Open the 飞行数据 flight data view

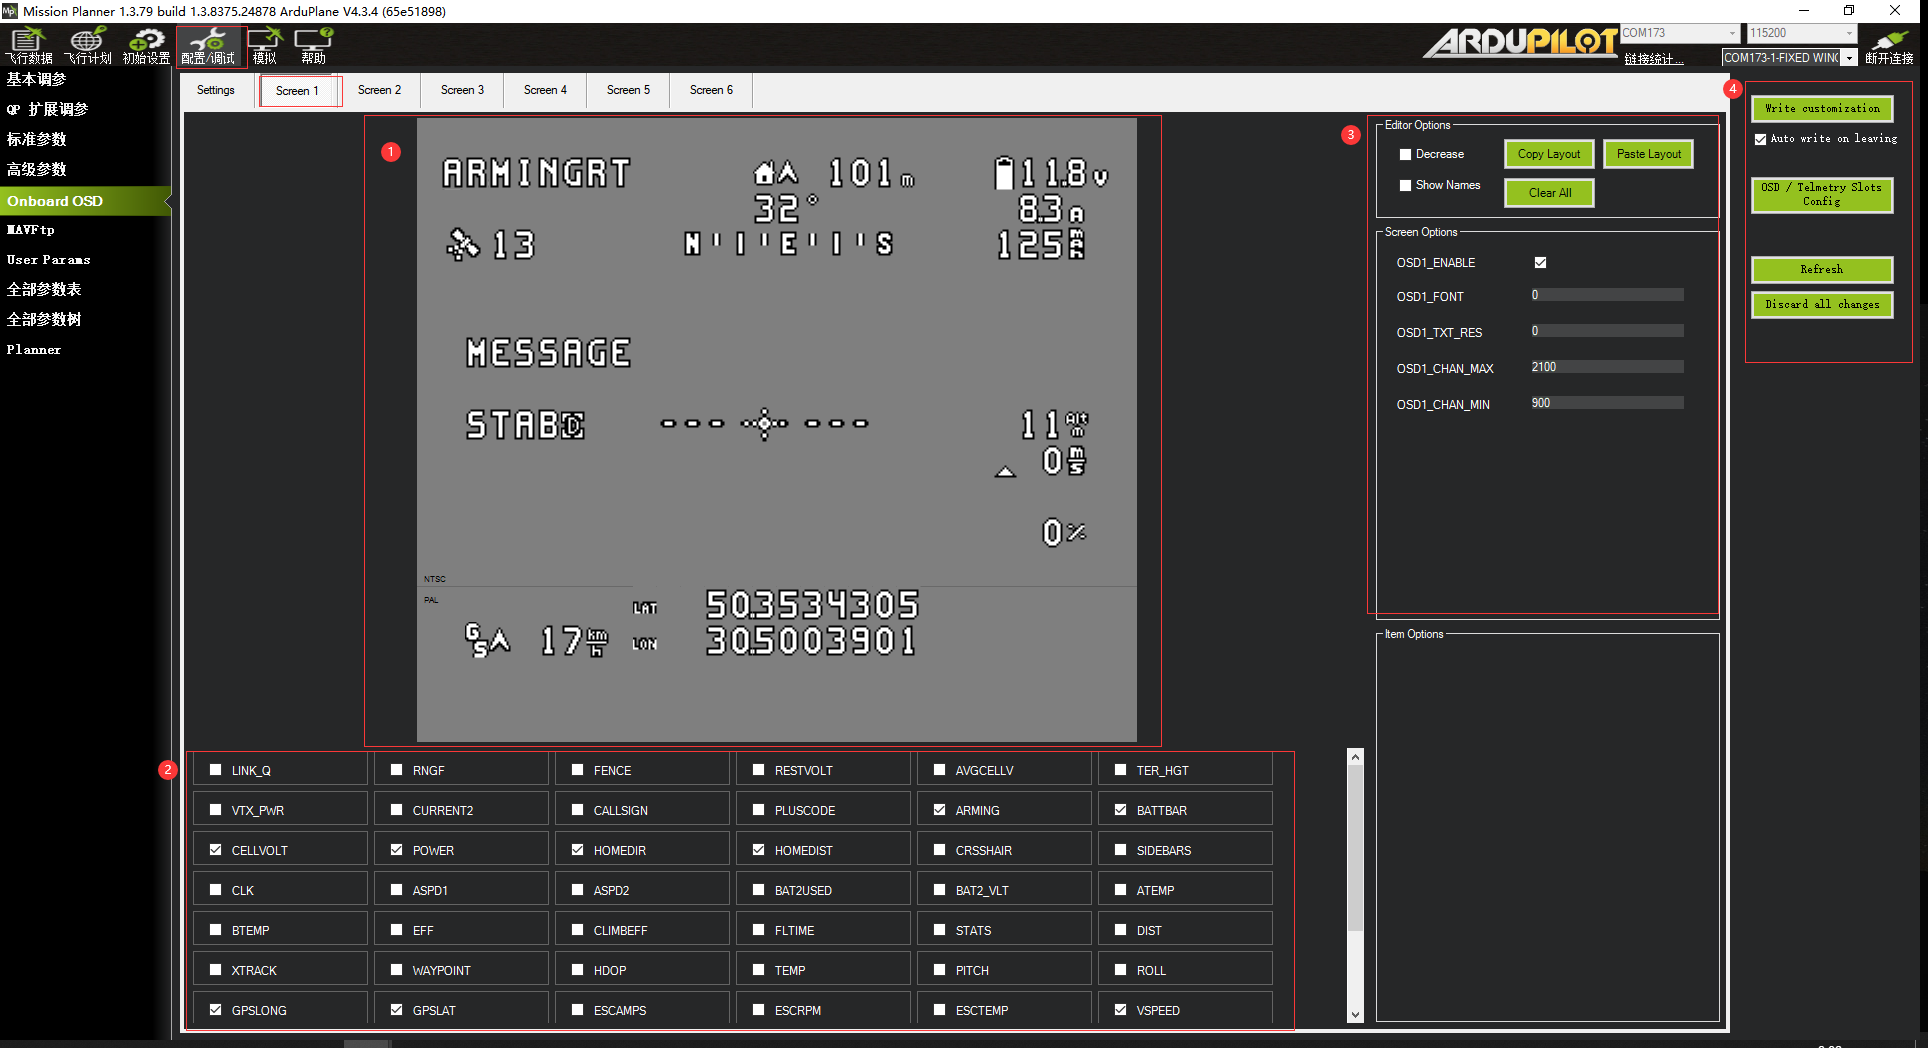pyautogui.click(x=29, y=46)
